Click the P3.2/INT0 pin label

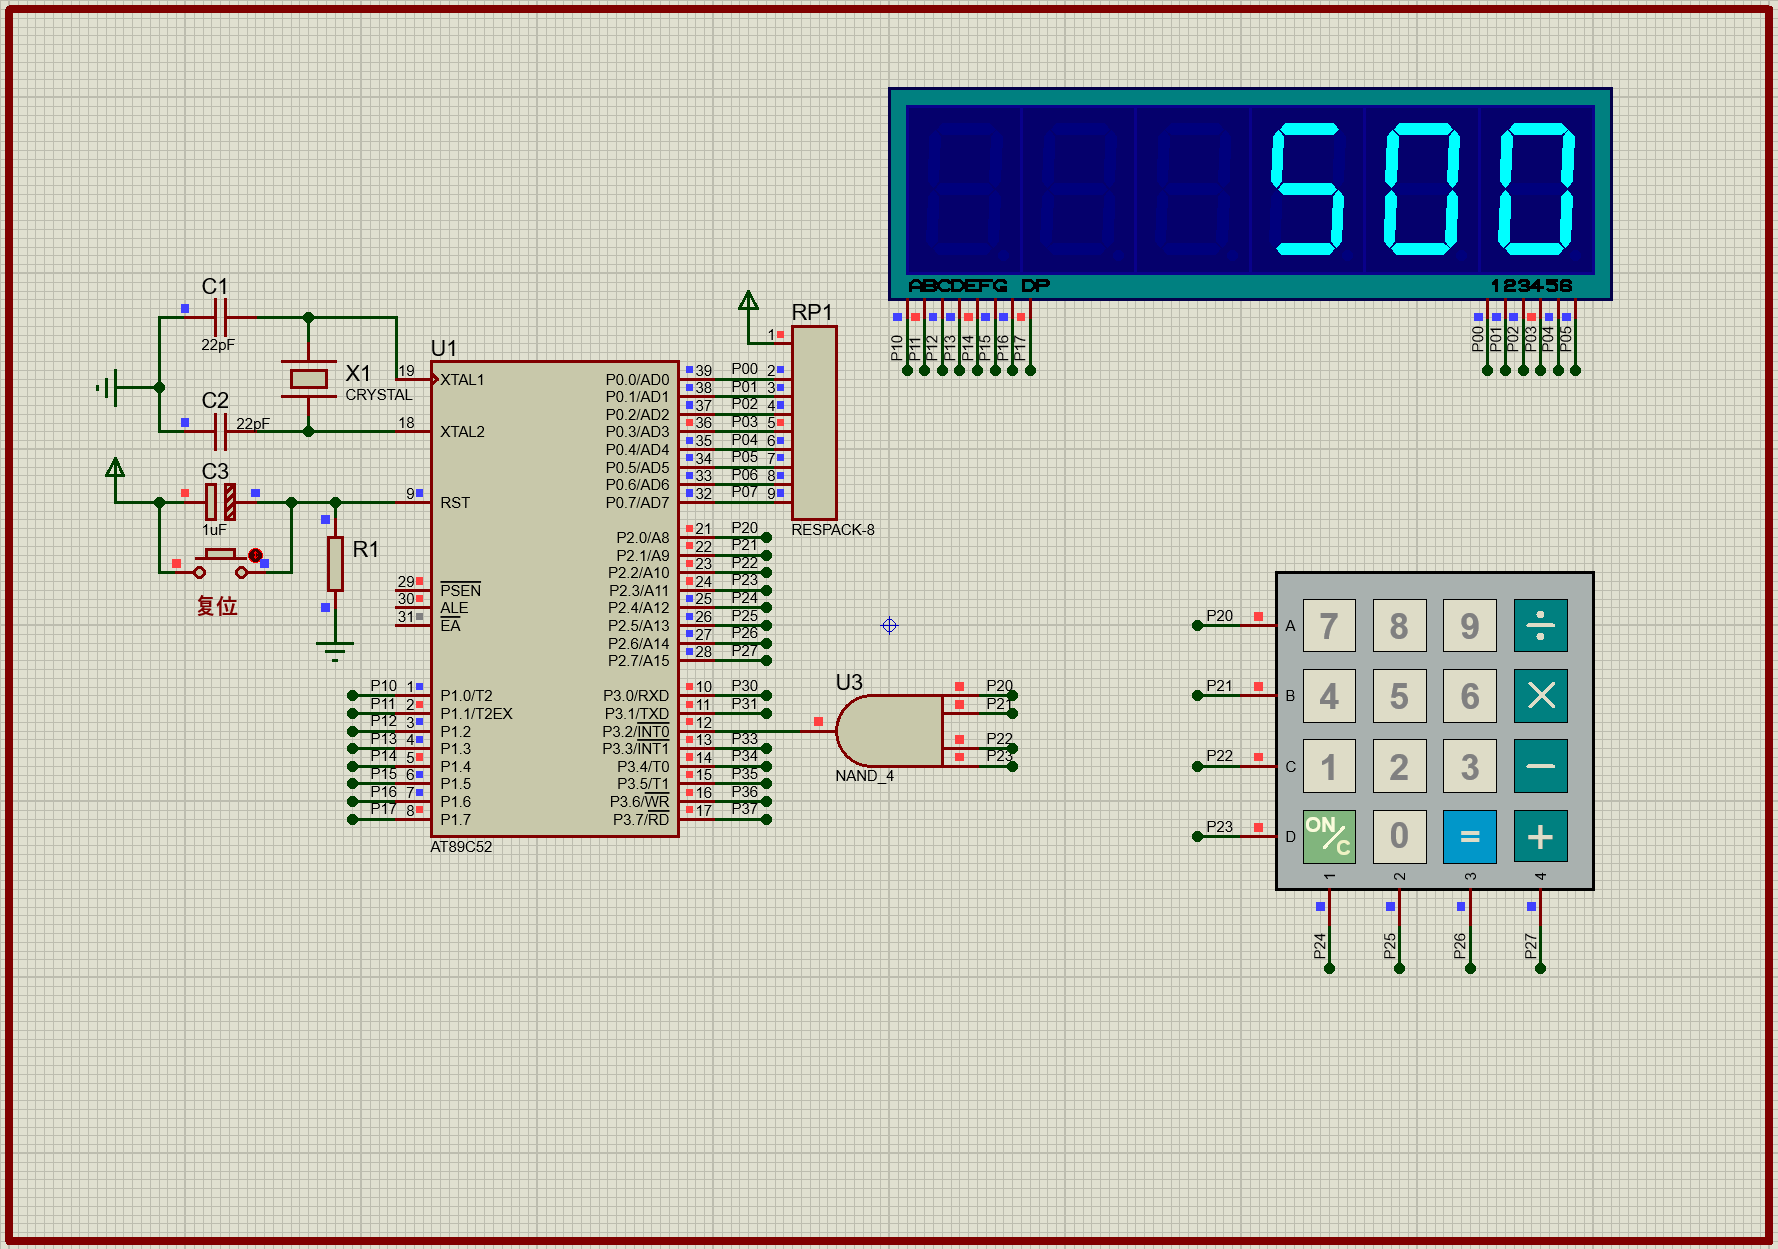point(636,731)
